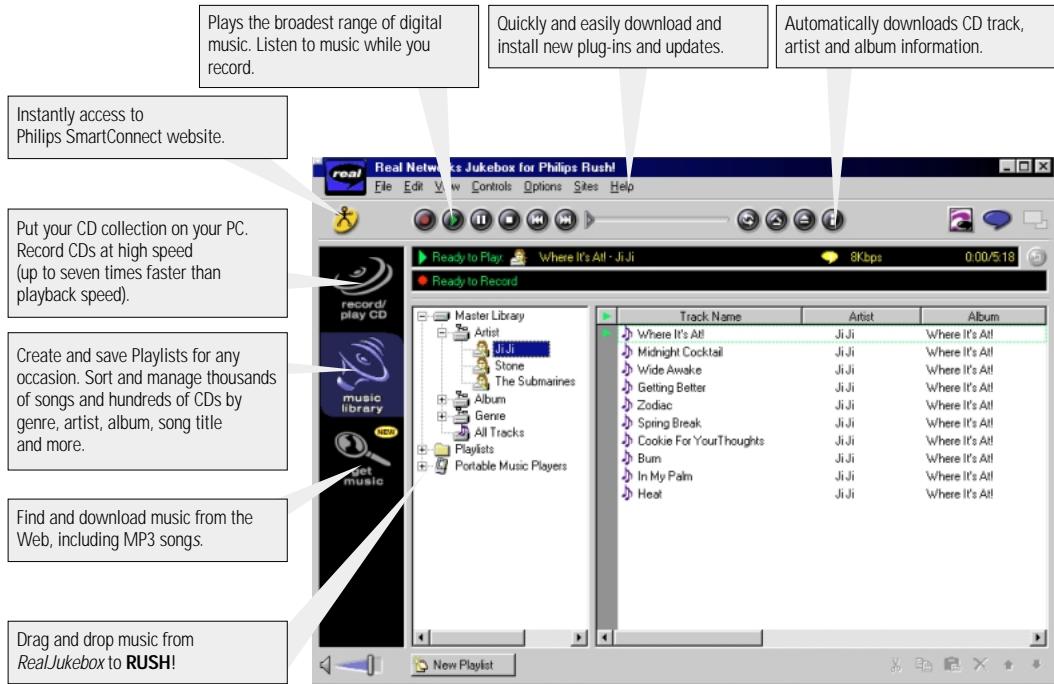
Task: Click the compact mode window icon
Action: pos(1035,219)
